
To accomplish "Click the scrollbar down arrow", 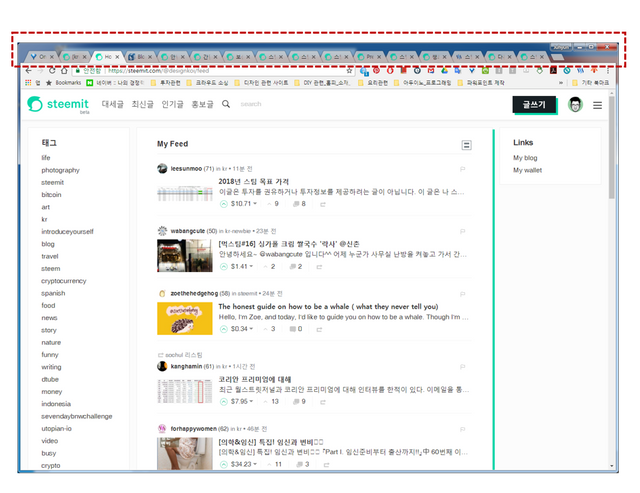I will (x=611, y=466).
